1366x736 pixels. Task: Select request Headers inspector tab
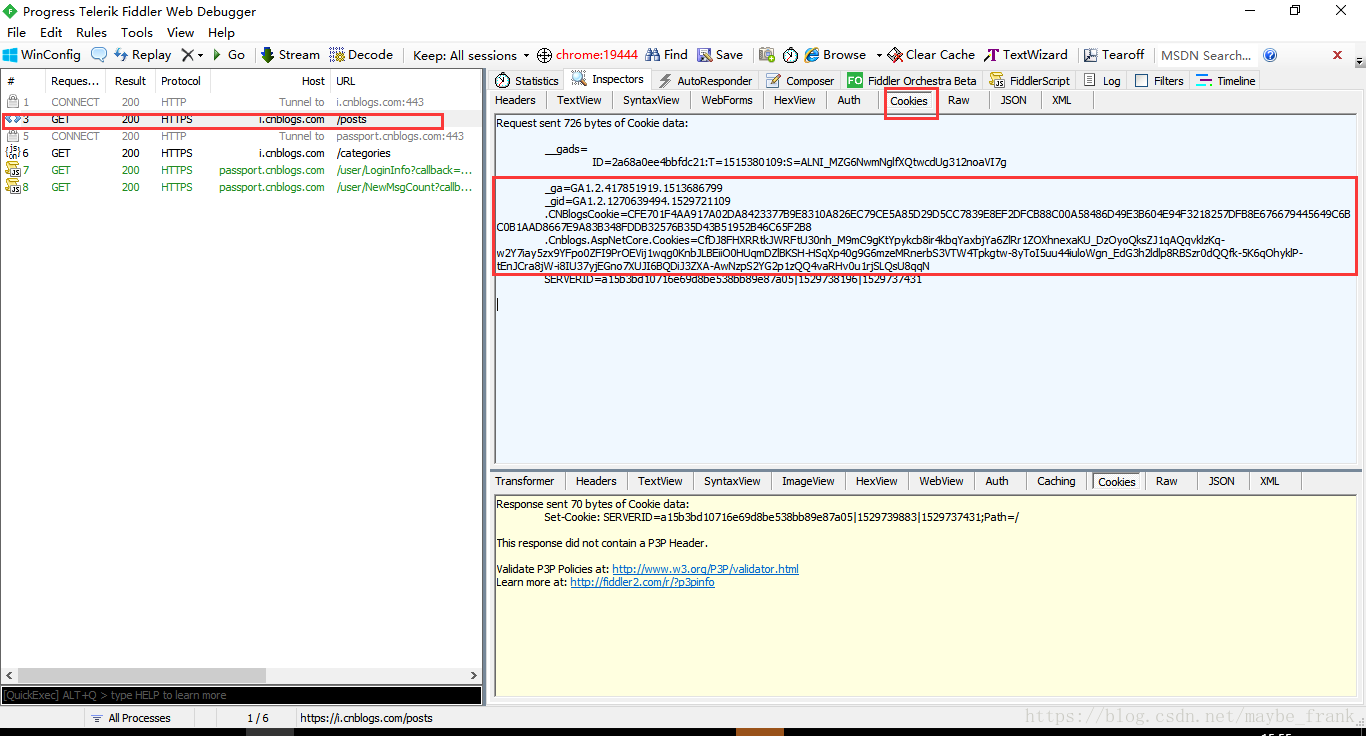(x=515, y=100)
